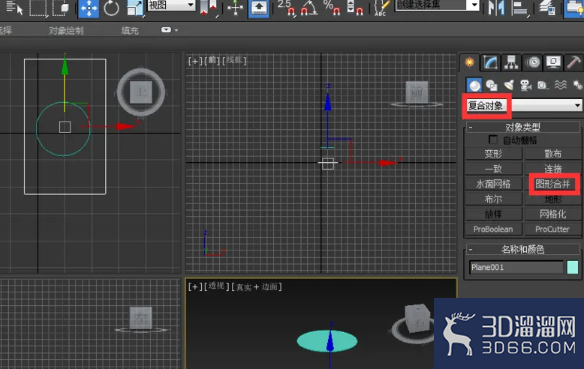Open the [真实 + 边面] shading menu
This screenshot has height=369, width=584.
[x=257, y=287]
